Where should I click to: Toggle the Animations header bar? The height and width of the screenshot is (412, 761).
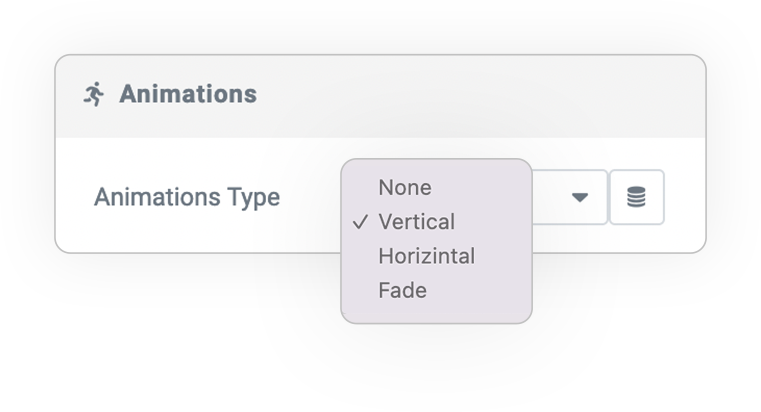point(380,97)
